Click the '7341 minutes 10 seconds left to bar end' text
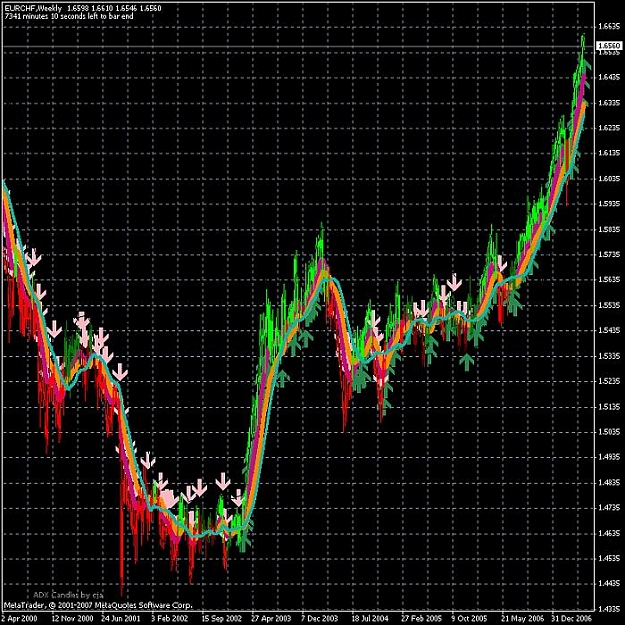Viewport: 625px width, 625px height. click(x=69, y=16)
